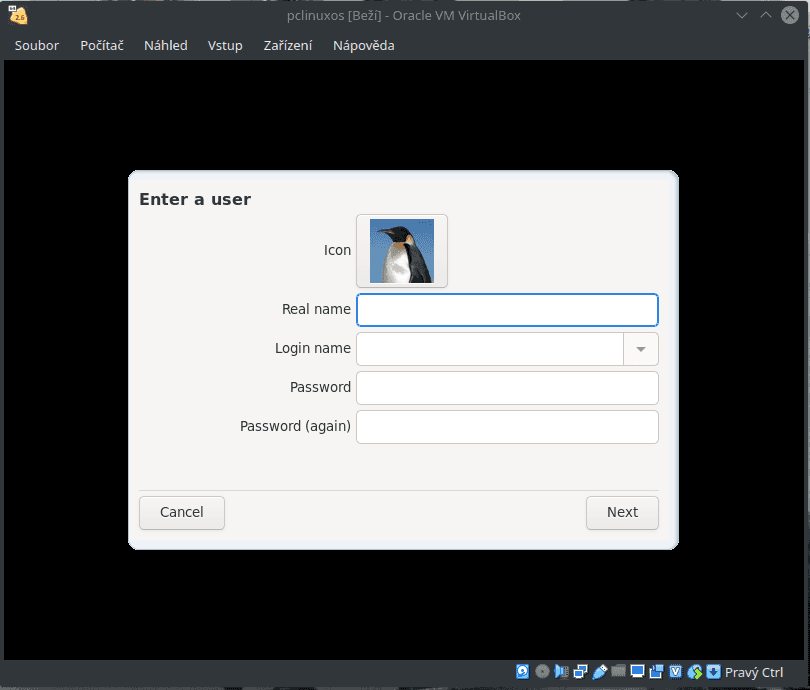Image resolution: width=810 pixels, height=690 pixels.
Task: Click the USB devices status icon
Action: click(x=599, y=671)
